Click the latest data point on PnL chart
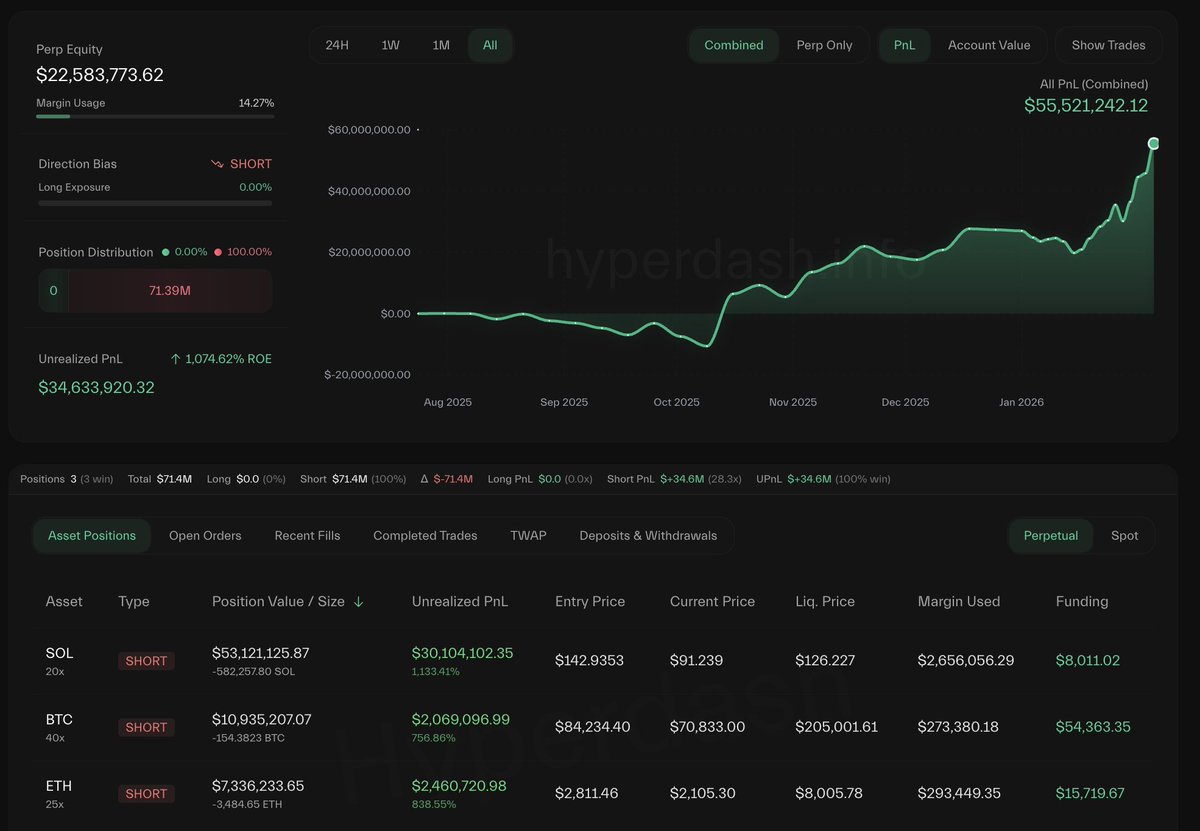Image resolution: width=1200 pixels, height=831 pixels. [1153, 144]
